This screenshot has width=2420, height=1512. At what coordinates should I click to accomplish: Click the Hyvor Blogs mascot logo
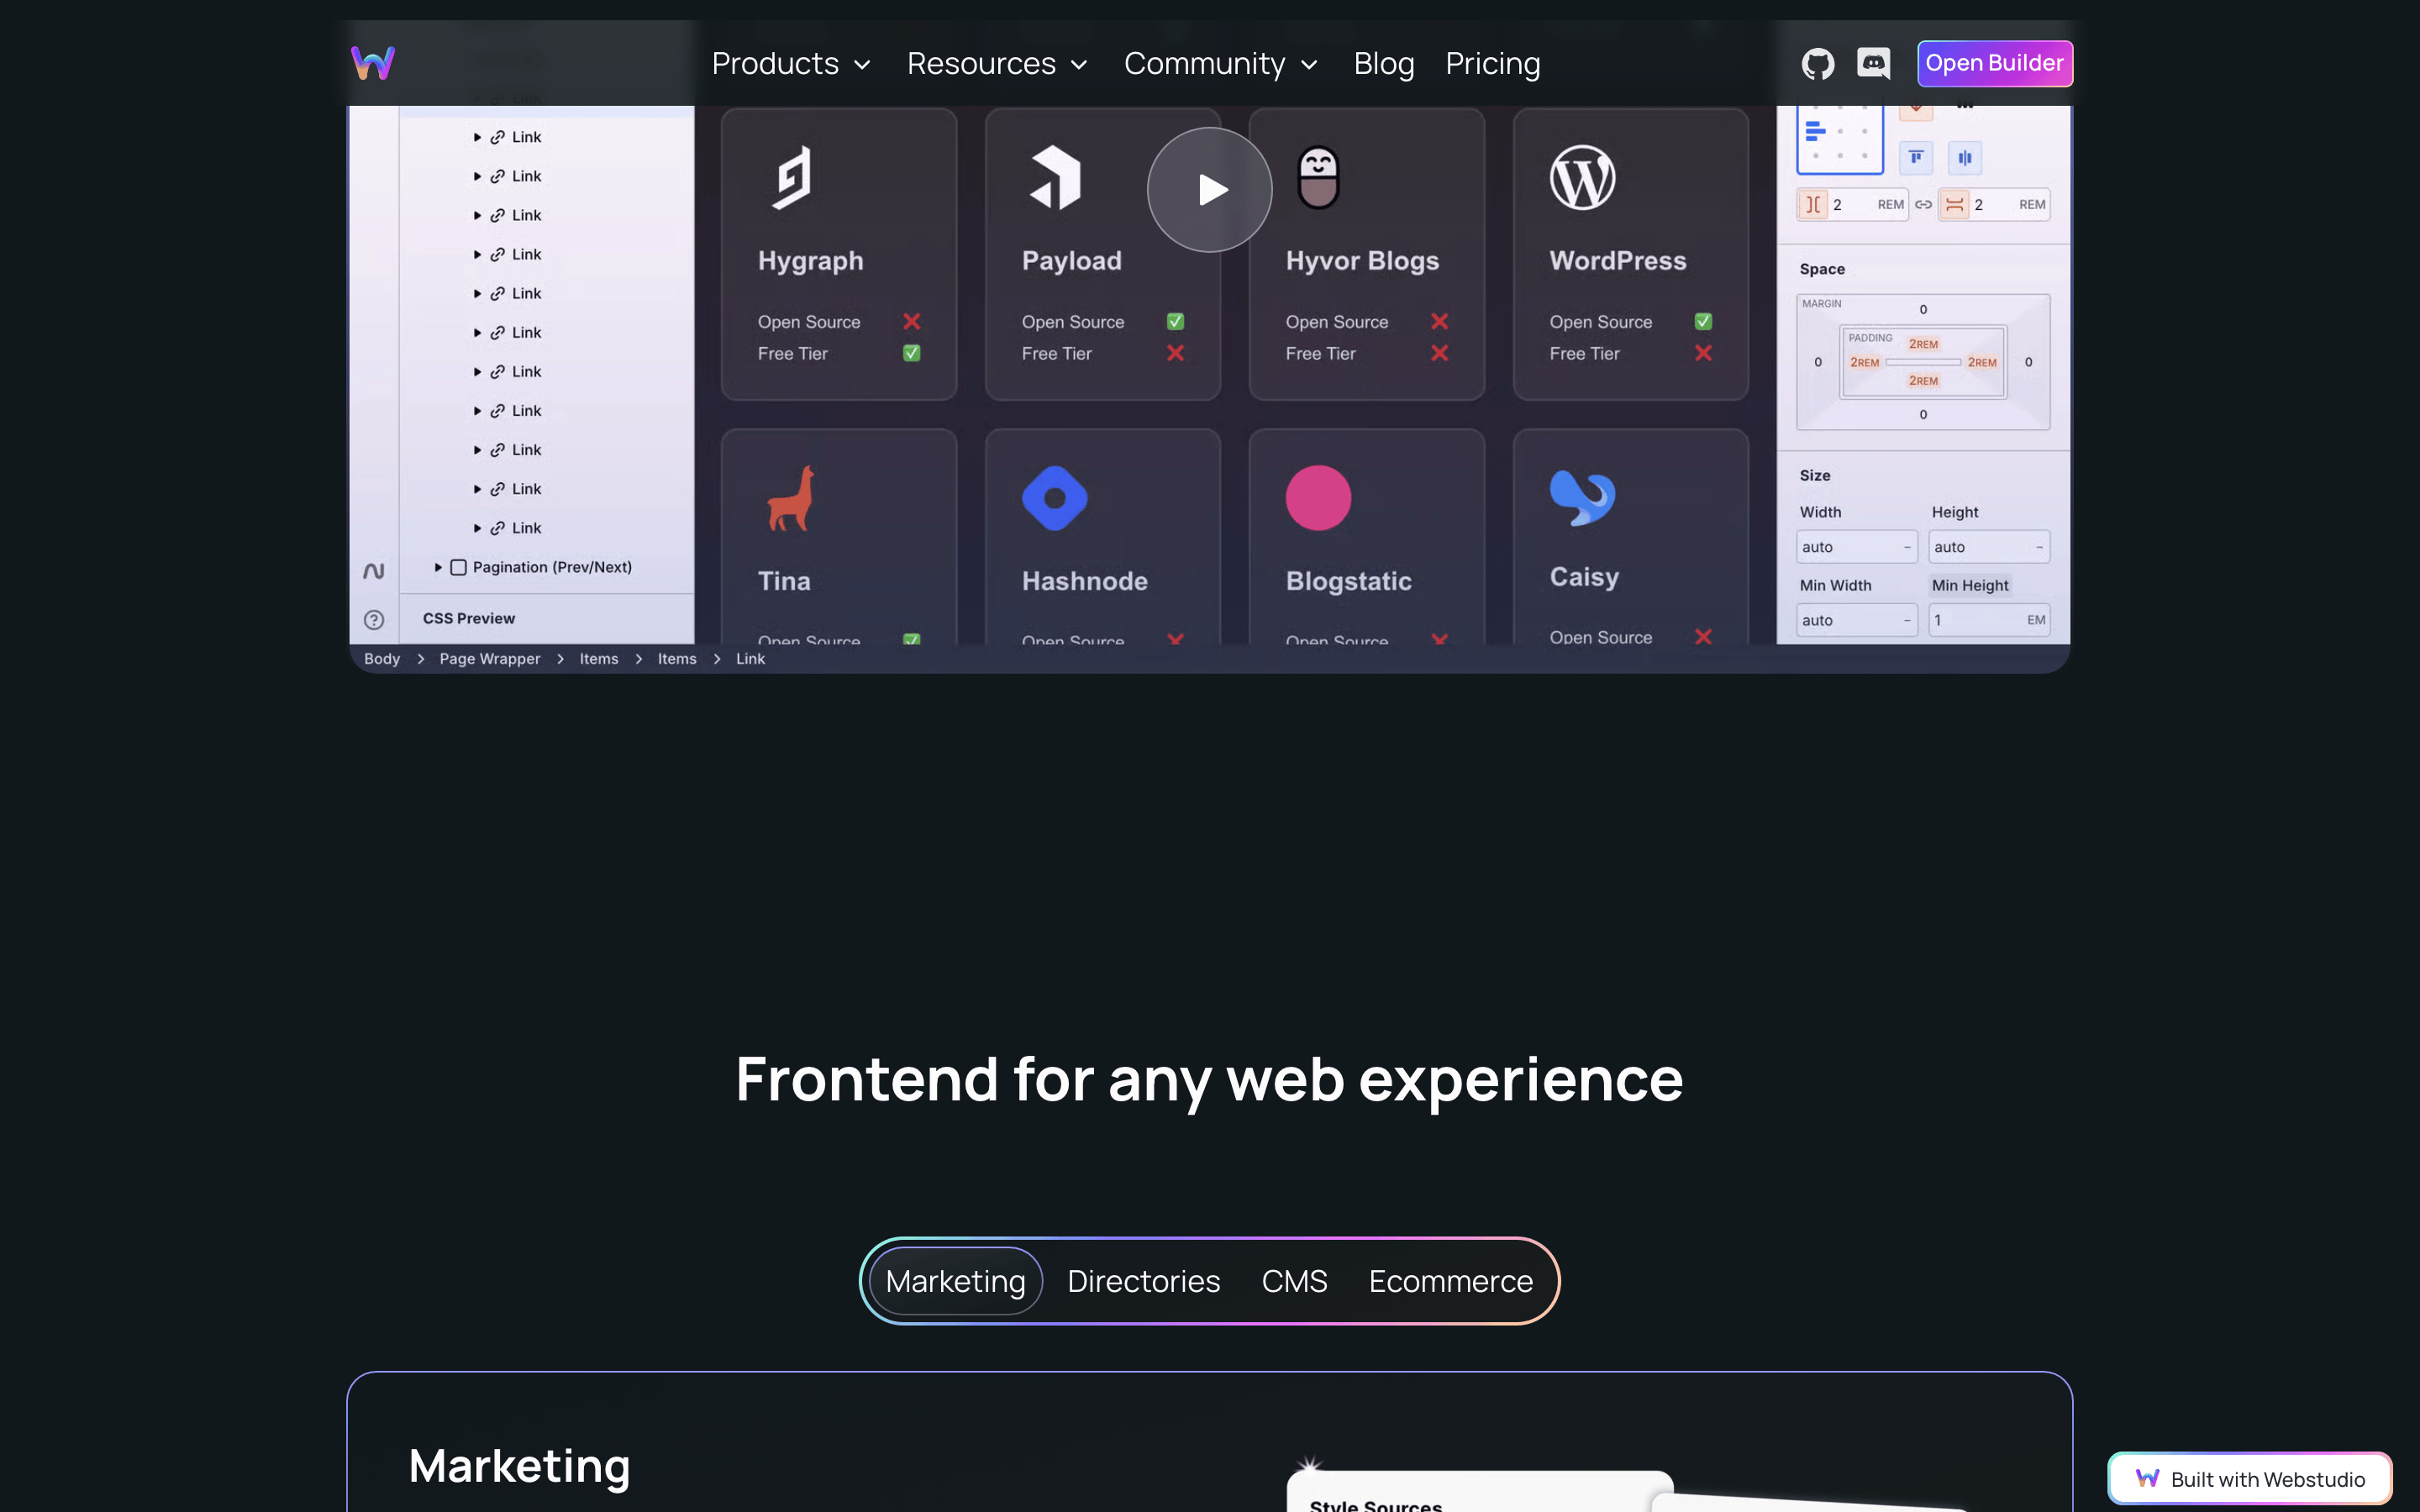click(x=1318, y=178)
